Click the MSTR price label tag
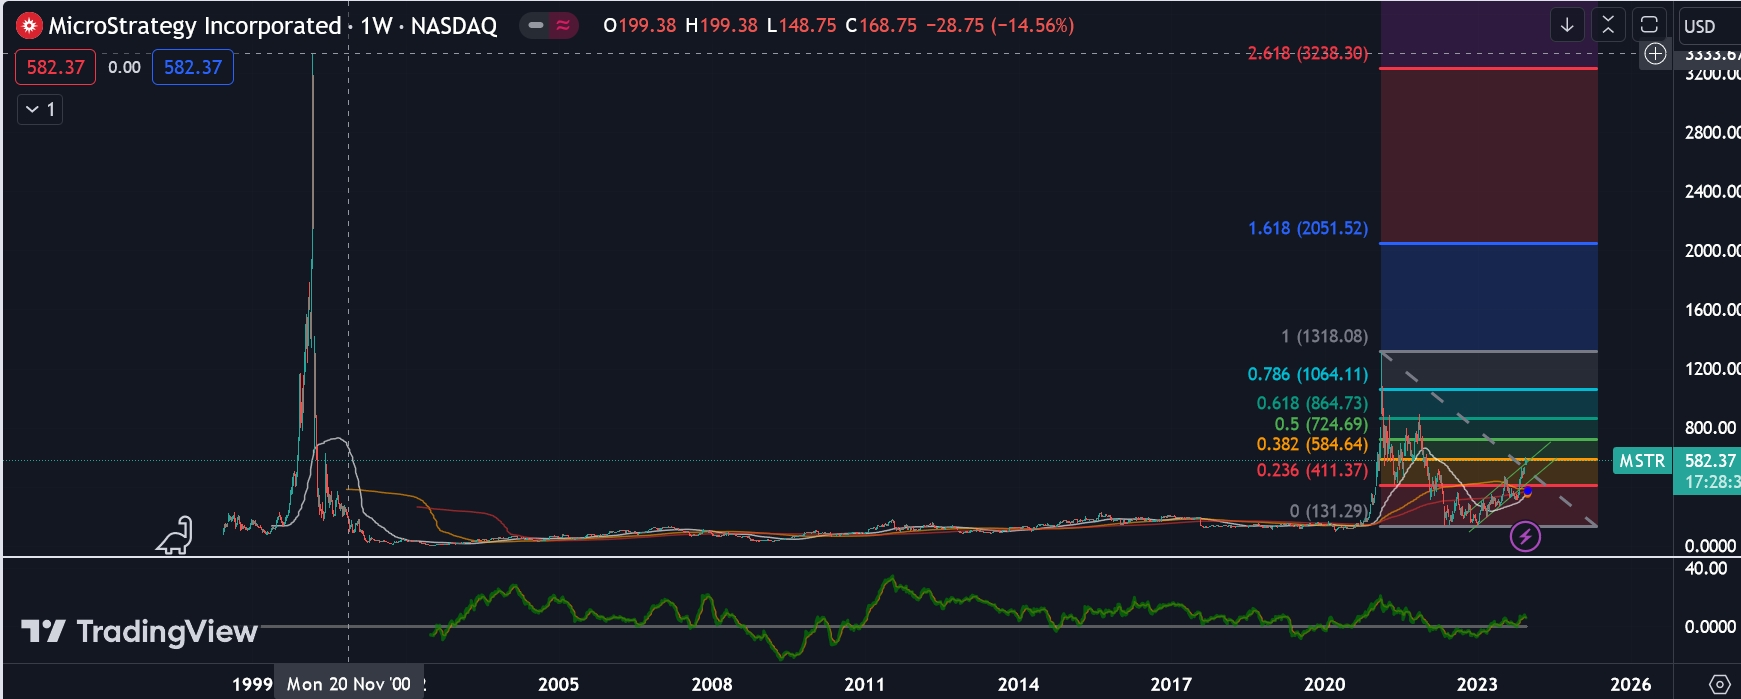The image size is (1741, 699). coord(1642,461)
